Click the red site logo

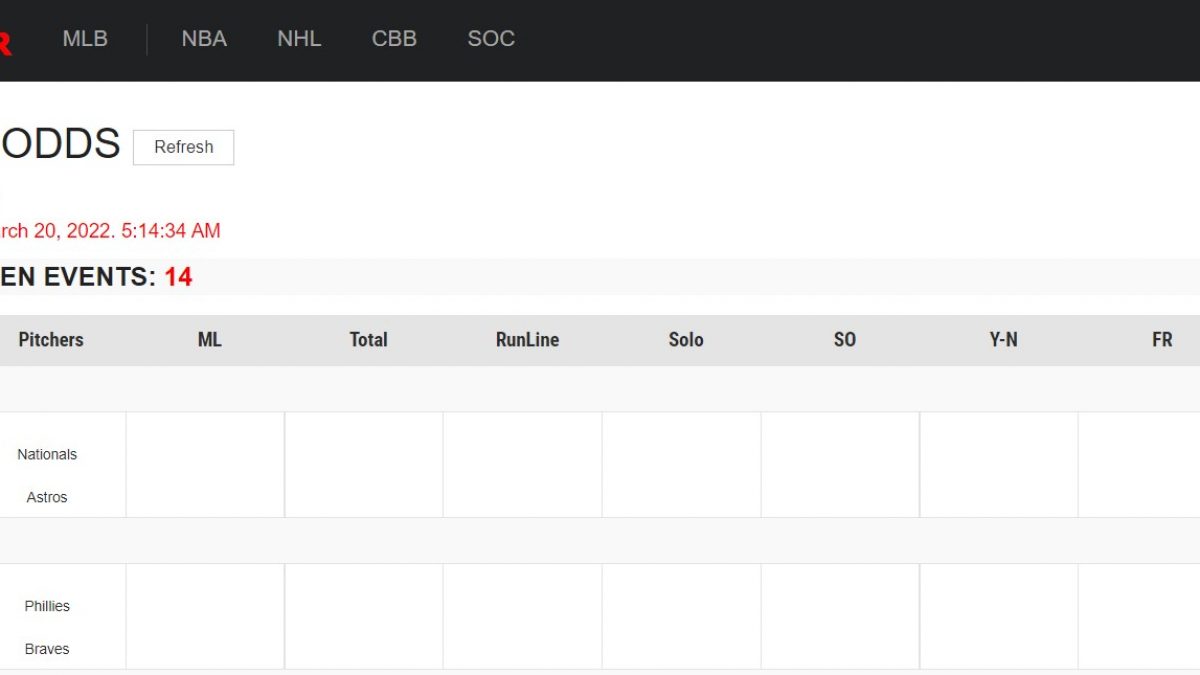point(5,42)
